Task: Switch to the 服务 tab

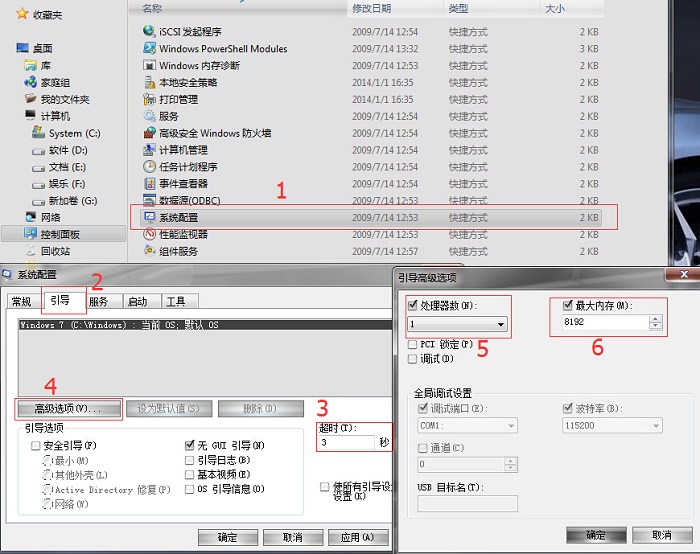Action: click(x=98, y=301)
